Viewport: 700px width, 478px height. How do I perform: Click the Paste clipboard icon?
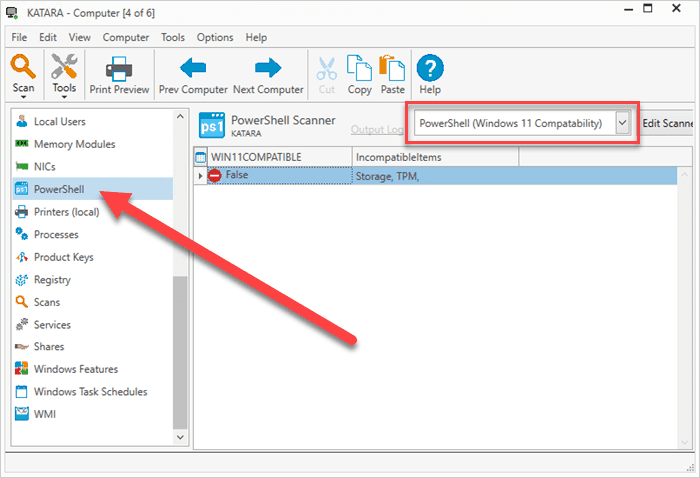392,68
